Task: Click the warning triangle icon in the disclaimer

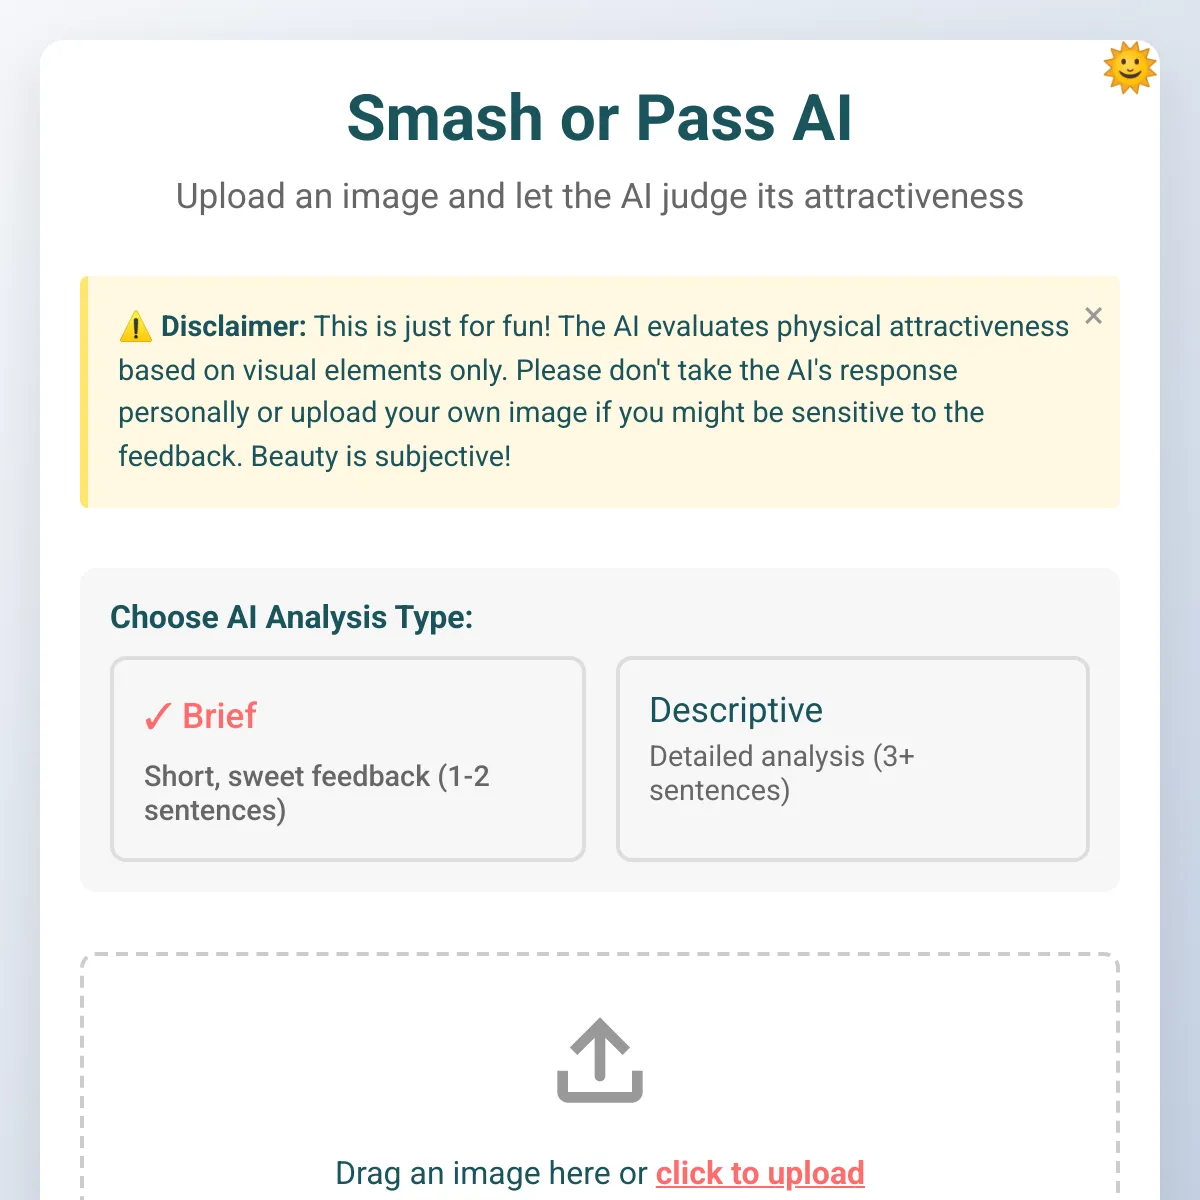Action: point(135,327)
